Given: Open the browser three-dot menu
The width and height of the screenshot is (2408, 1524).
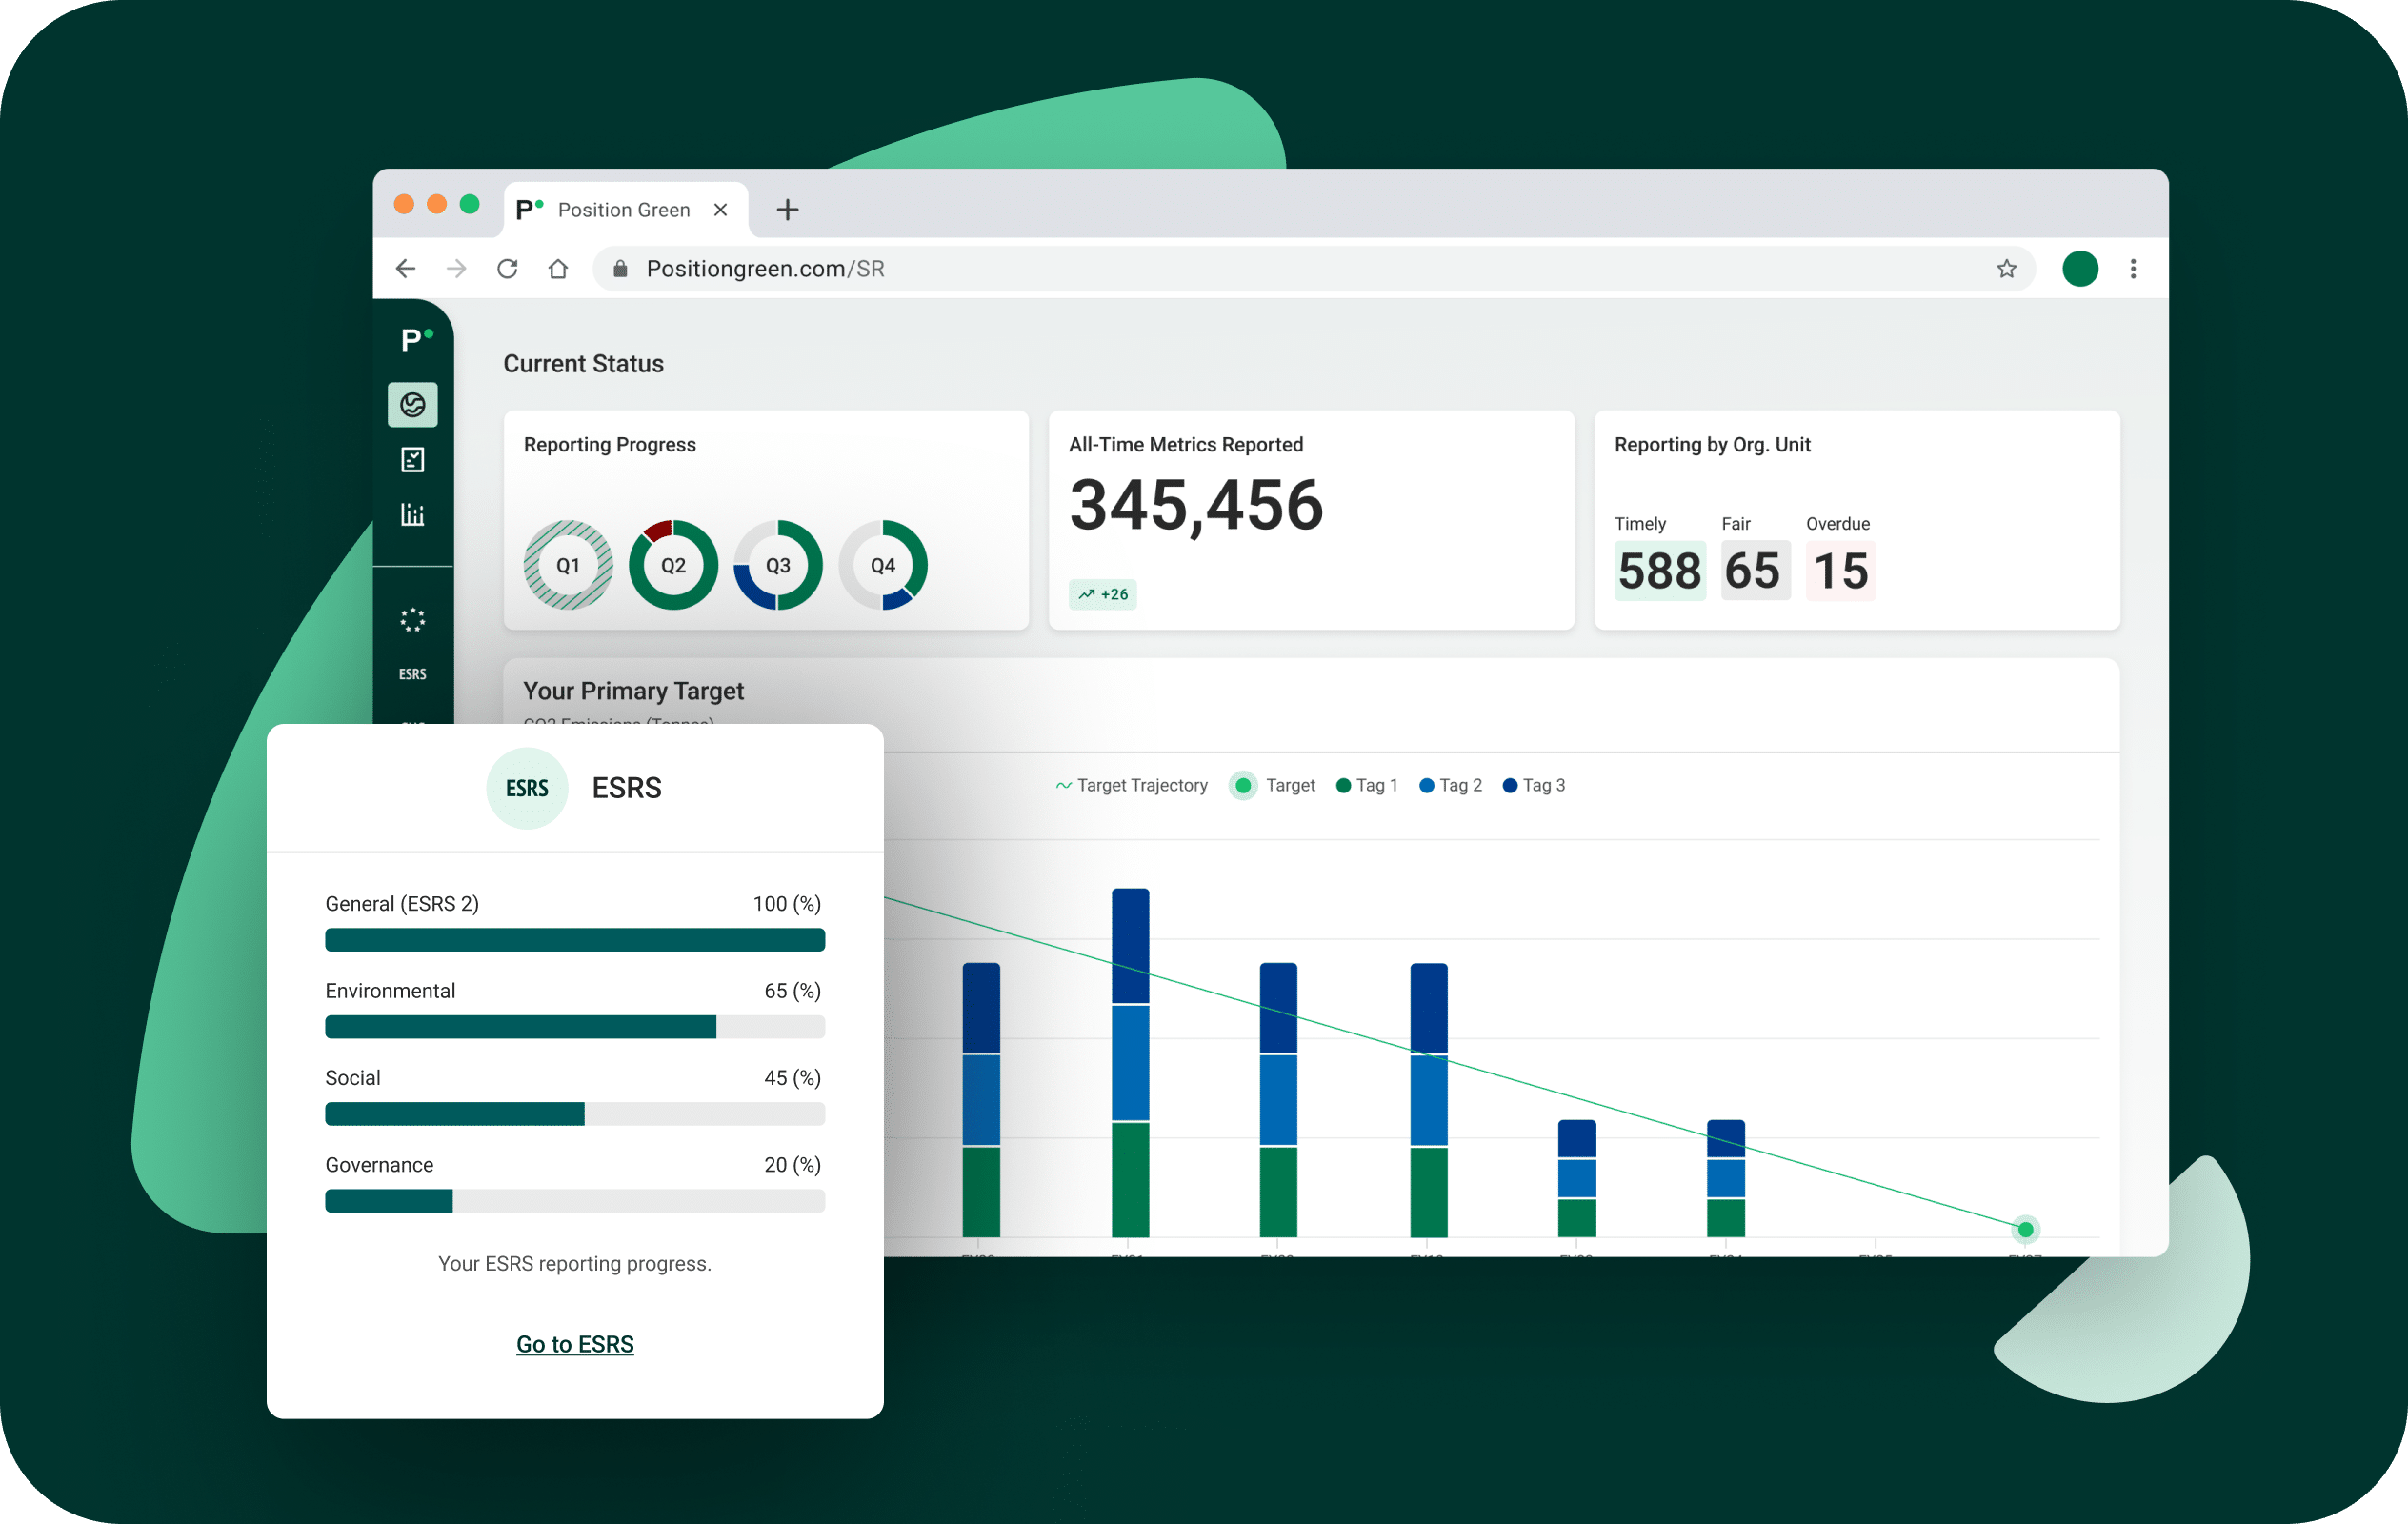Looking at the screenshot, I should 2133,269.
